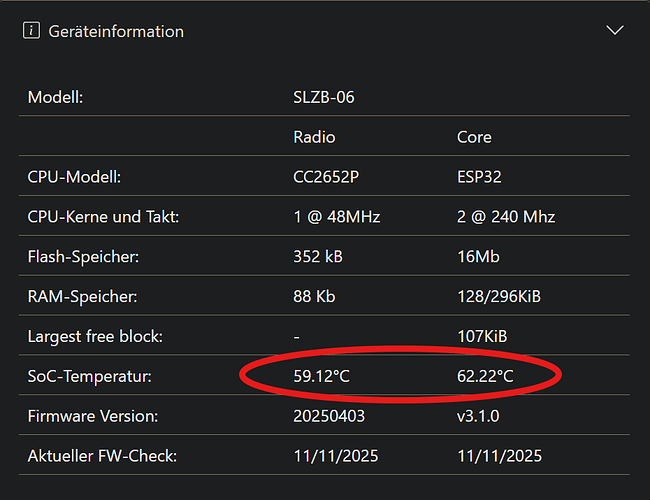Collapse the Geräteinformation panel with the chevron

[x=615, y=30]
